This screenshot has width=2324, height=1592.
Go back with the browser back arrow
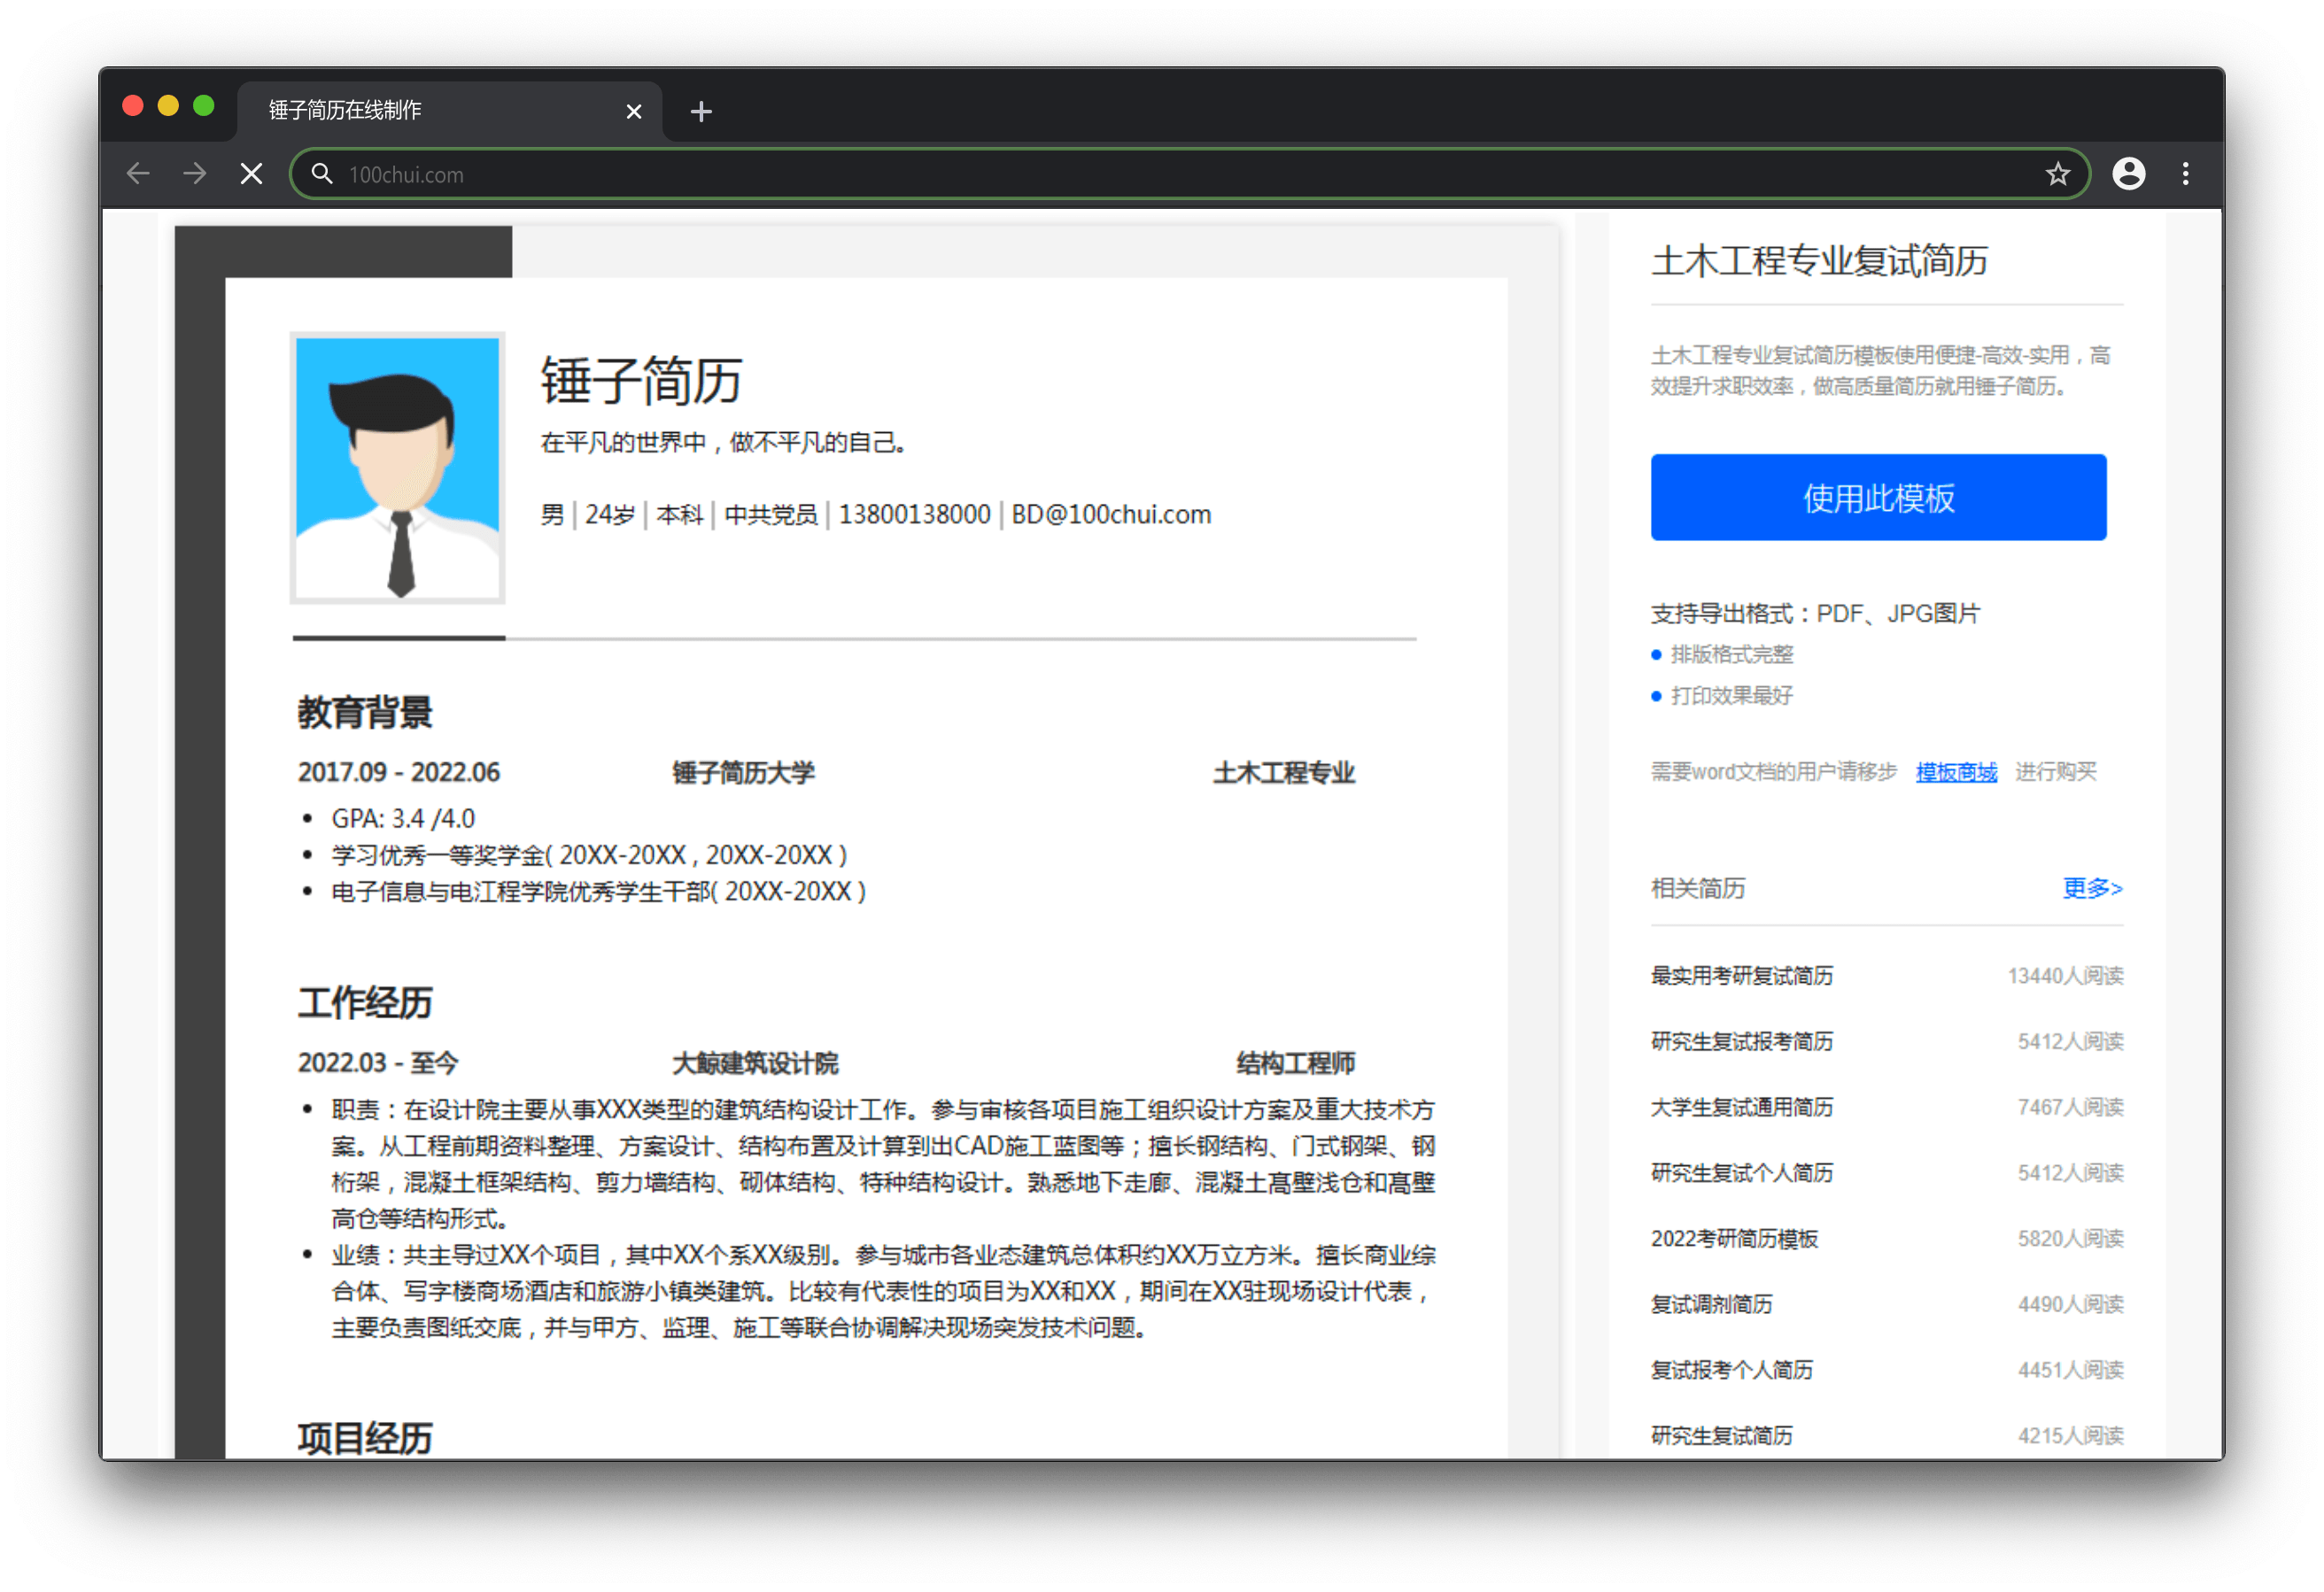pyautogui.click(x=138, y=174)
